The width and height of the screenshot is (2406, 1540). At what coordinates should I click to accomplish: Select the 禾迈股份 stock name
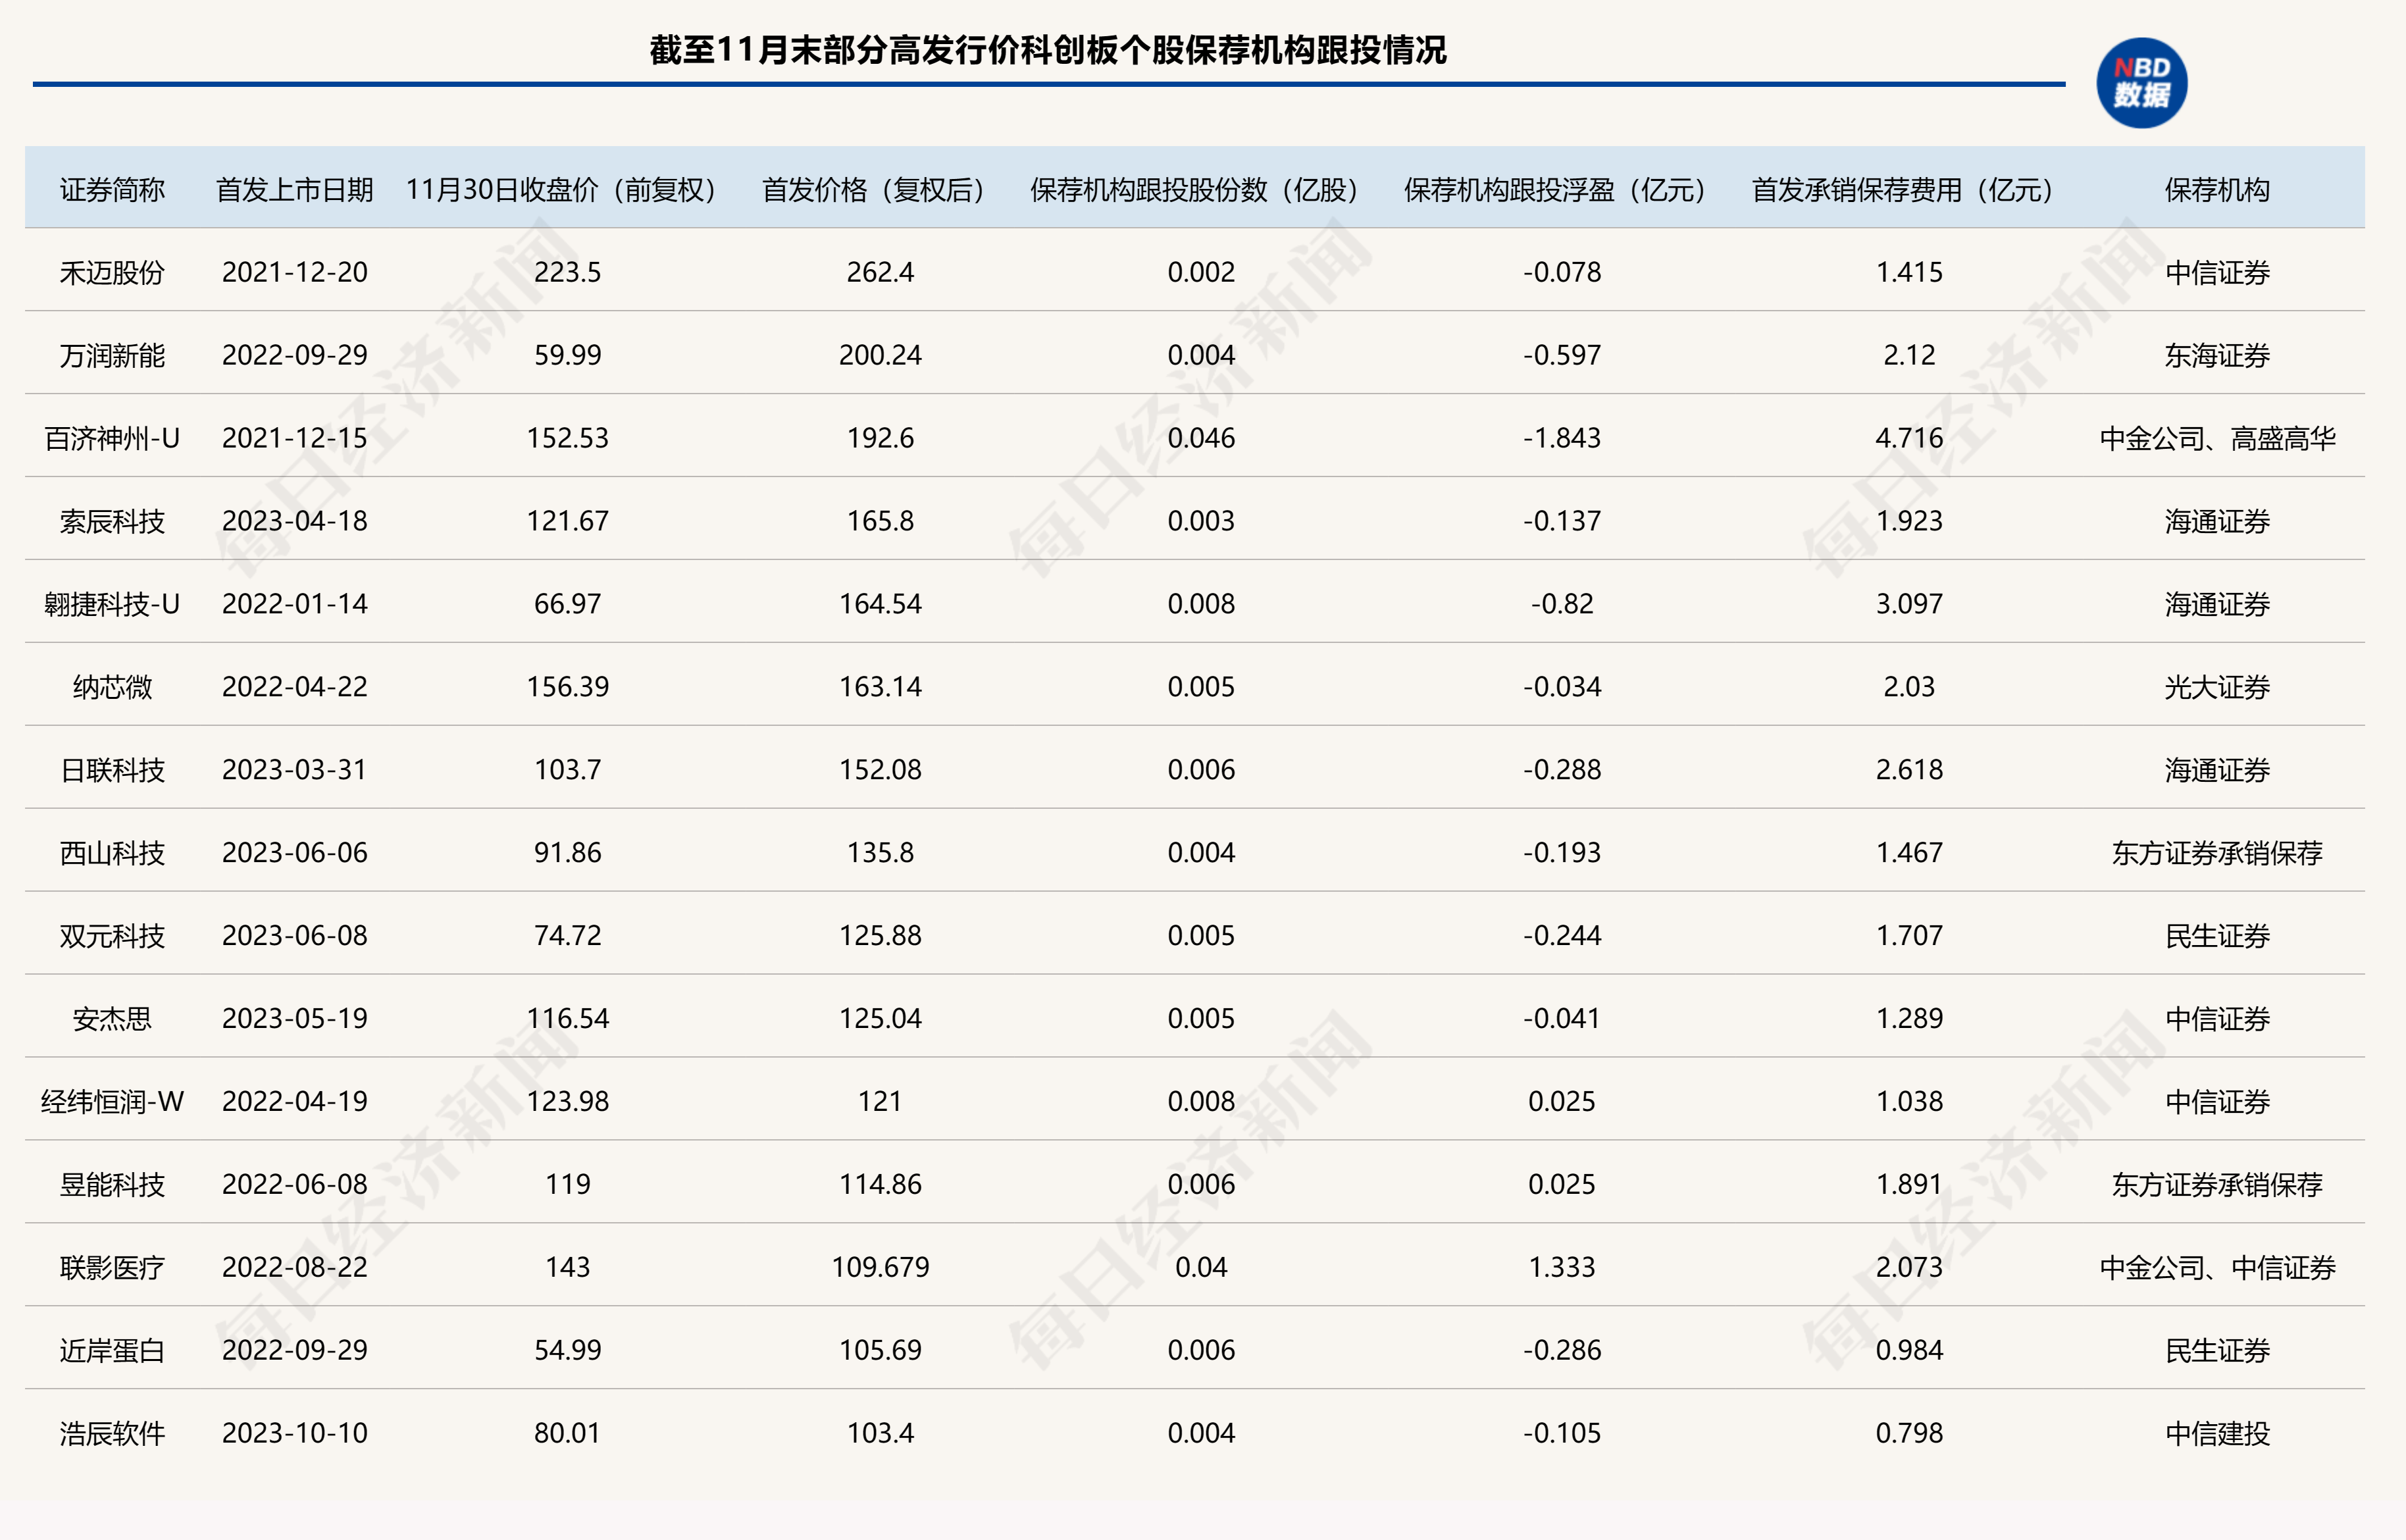click(x=112, y=272)
